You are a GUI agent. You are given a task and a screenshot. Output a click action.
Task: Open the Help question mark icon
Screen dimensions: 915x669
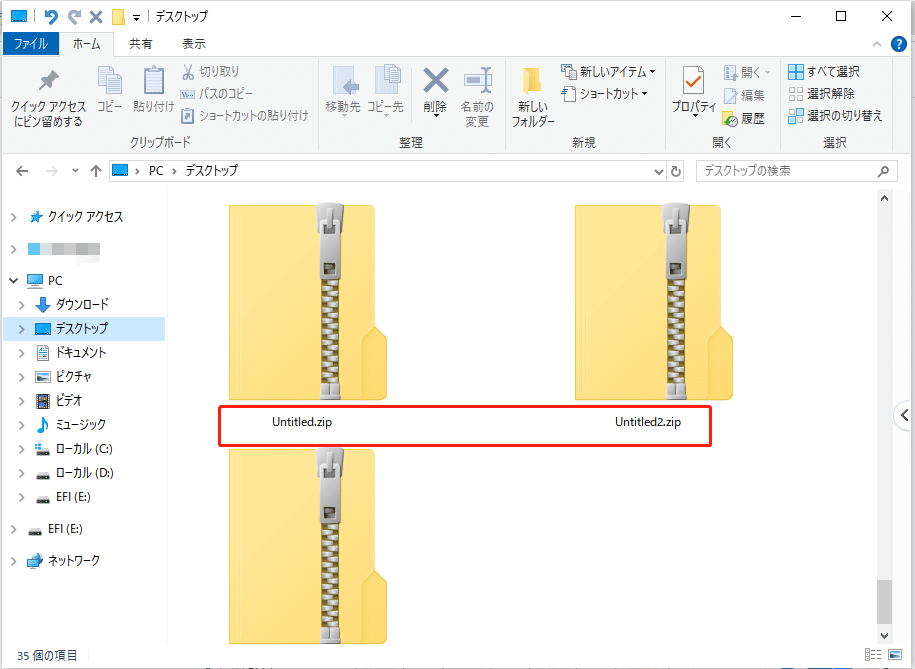click(899, 44)
